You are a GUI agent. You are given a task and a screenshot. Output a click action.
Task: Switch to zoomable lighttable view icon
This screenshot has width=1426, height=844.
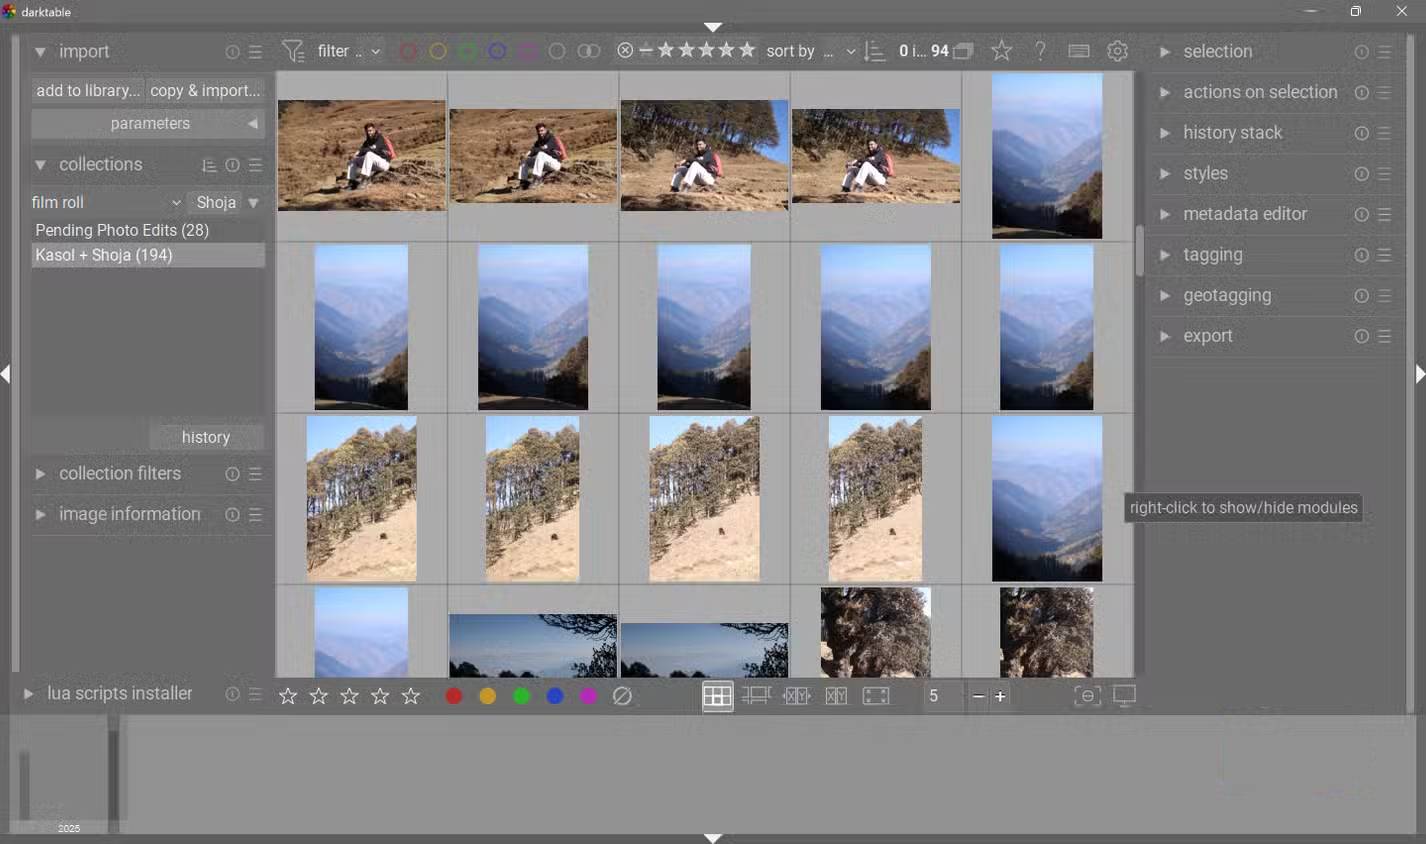pos(756,695)
